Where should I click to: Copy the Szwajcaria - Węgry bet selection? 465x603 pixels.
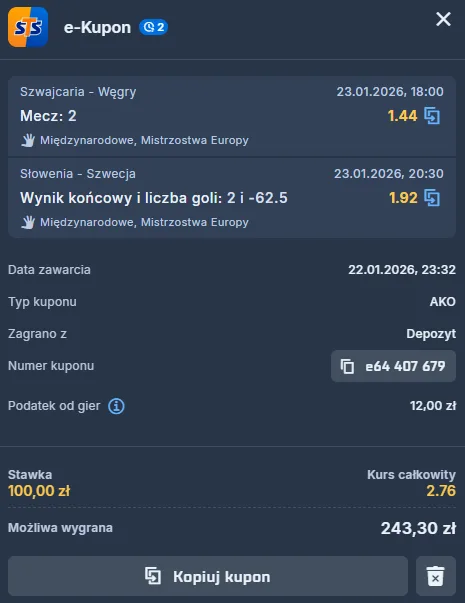tap(432, 116)
